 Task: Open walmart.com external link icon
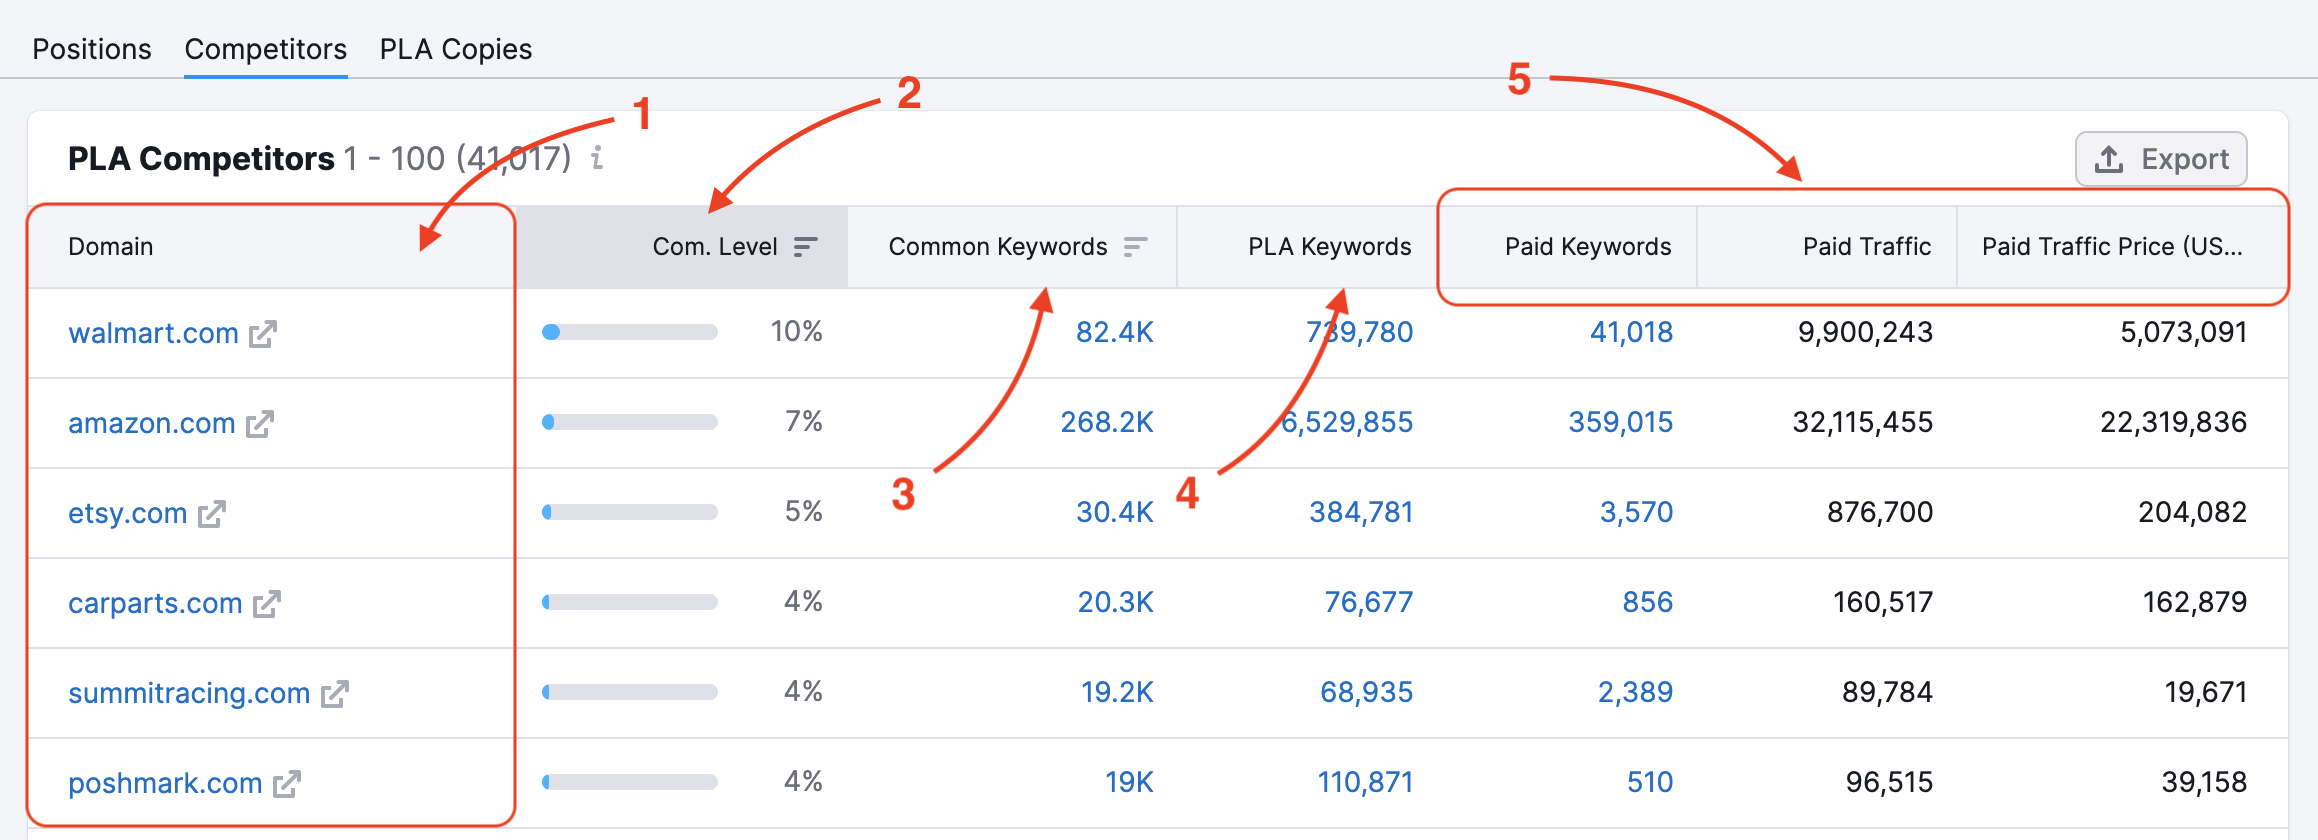tap(263, 333)
